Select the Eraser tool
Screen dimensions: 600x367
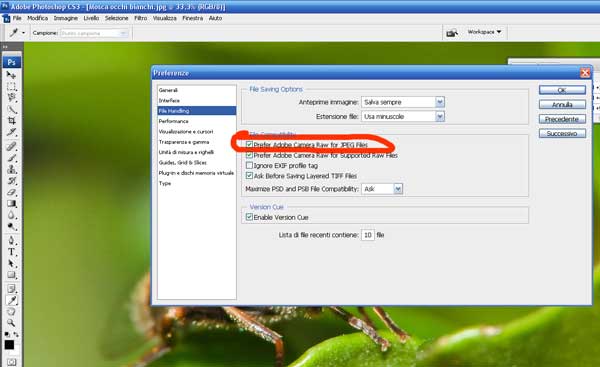(11, 192)
